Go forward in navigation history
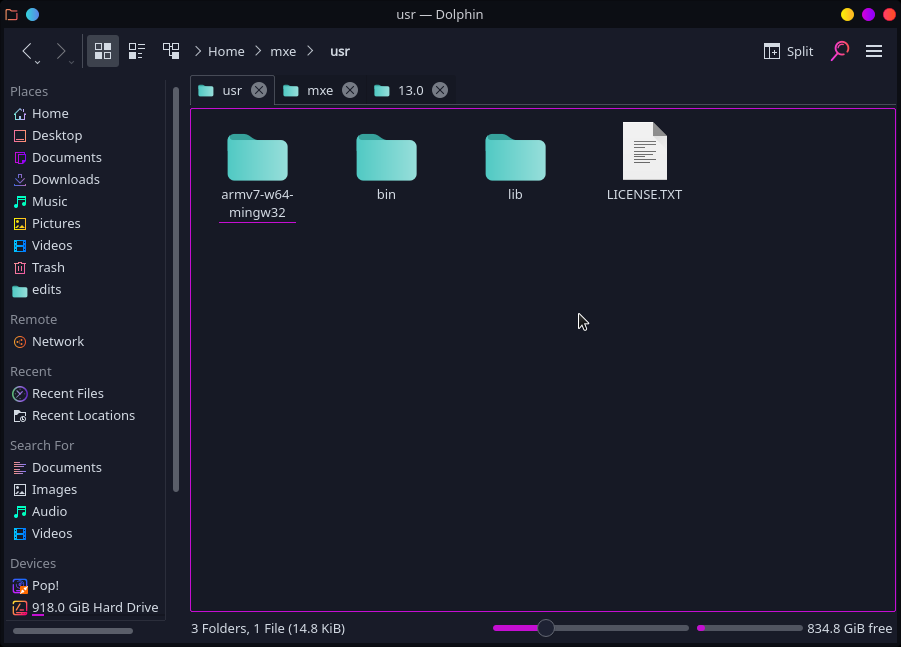This screenshot has height=647, width=901. pyautogui.click(x=60, y=51)
